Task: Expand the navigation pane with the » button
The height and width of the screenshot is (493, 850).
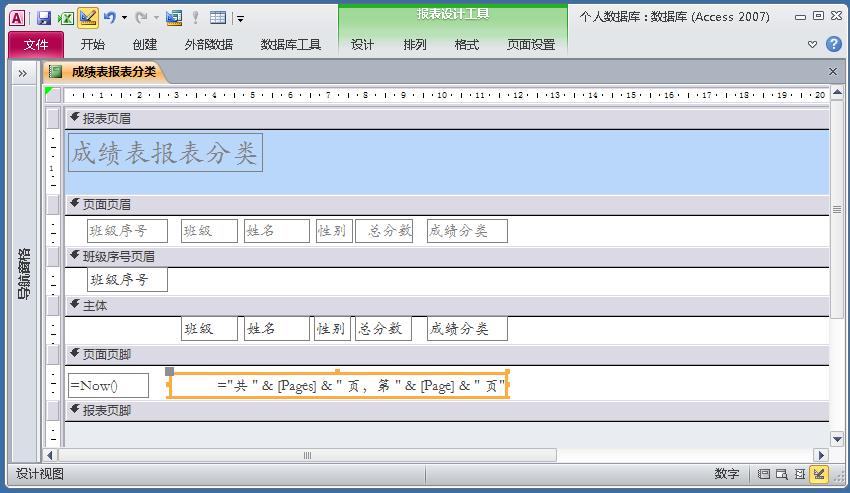Action: pos(23,73)
